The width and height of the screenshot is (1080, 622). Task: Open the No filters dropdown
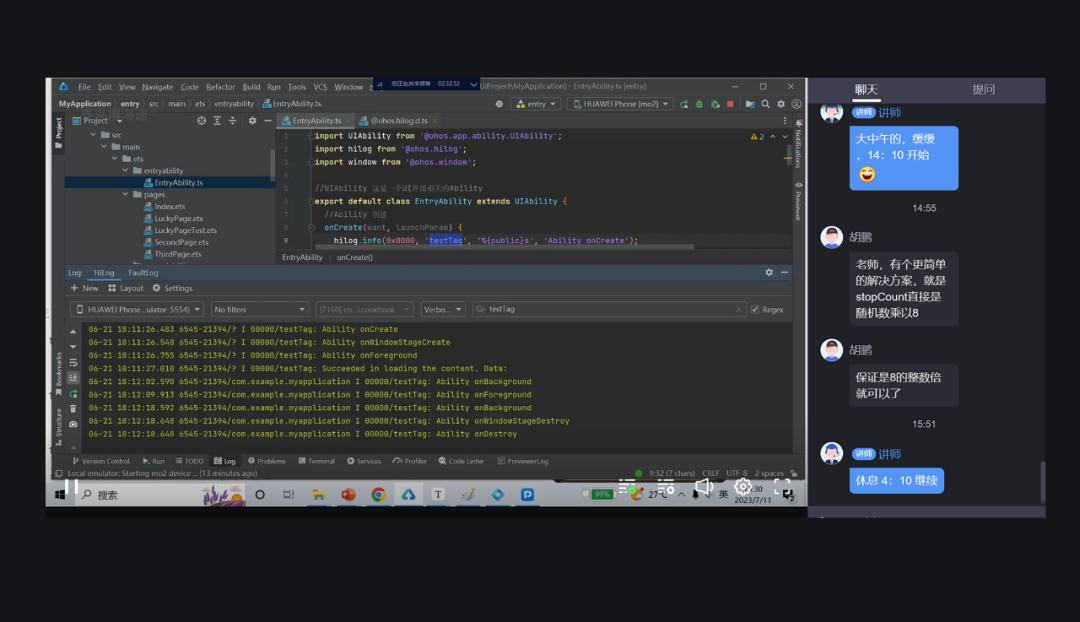(259, 310)
